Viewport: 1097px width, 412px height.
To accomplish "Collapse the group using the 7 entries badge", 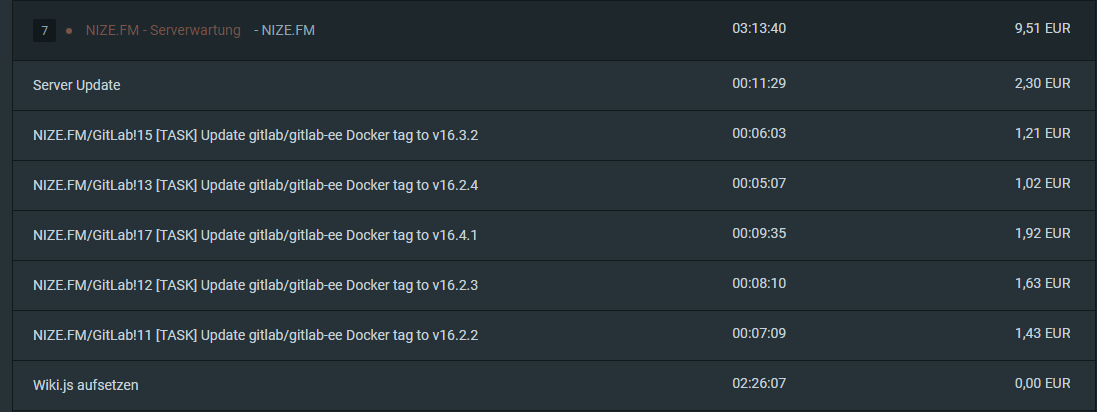I will (44, 30).
